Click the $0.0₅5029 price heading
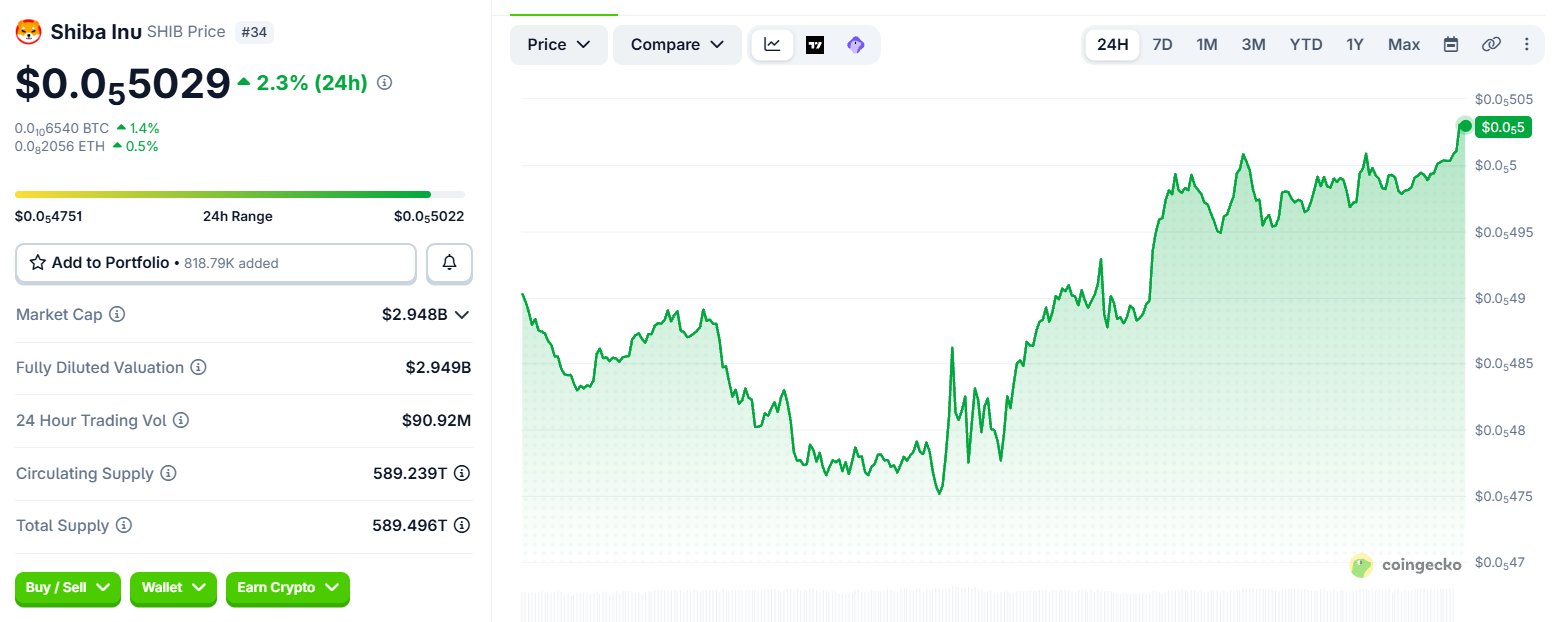The image size is (1557, 622). click(x=123, y=84)
